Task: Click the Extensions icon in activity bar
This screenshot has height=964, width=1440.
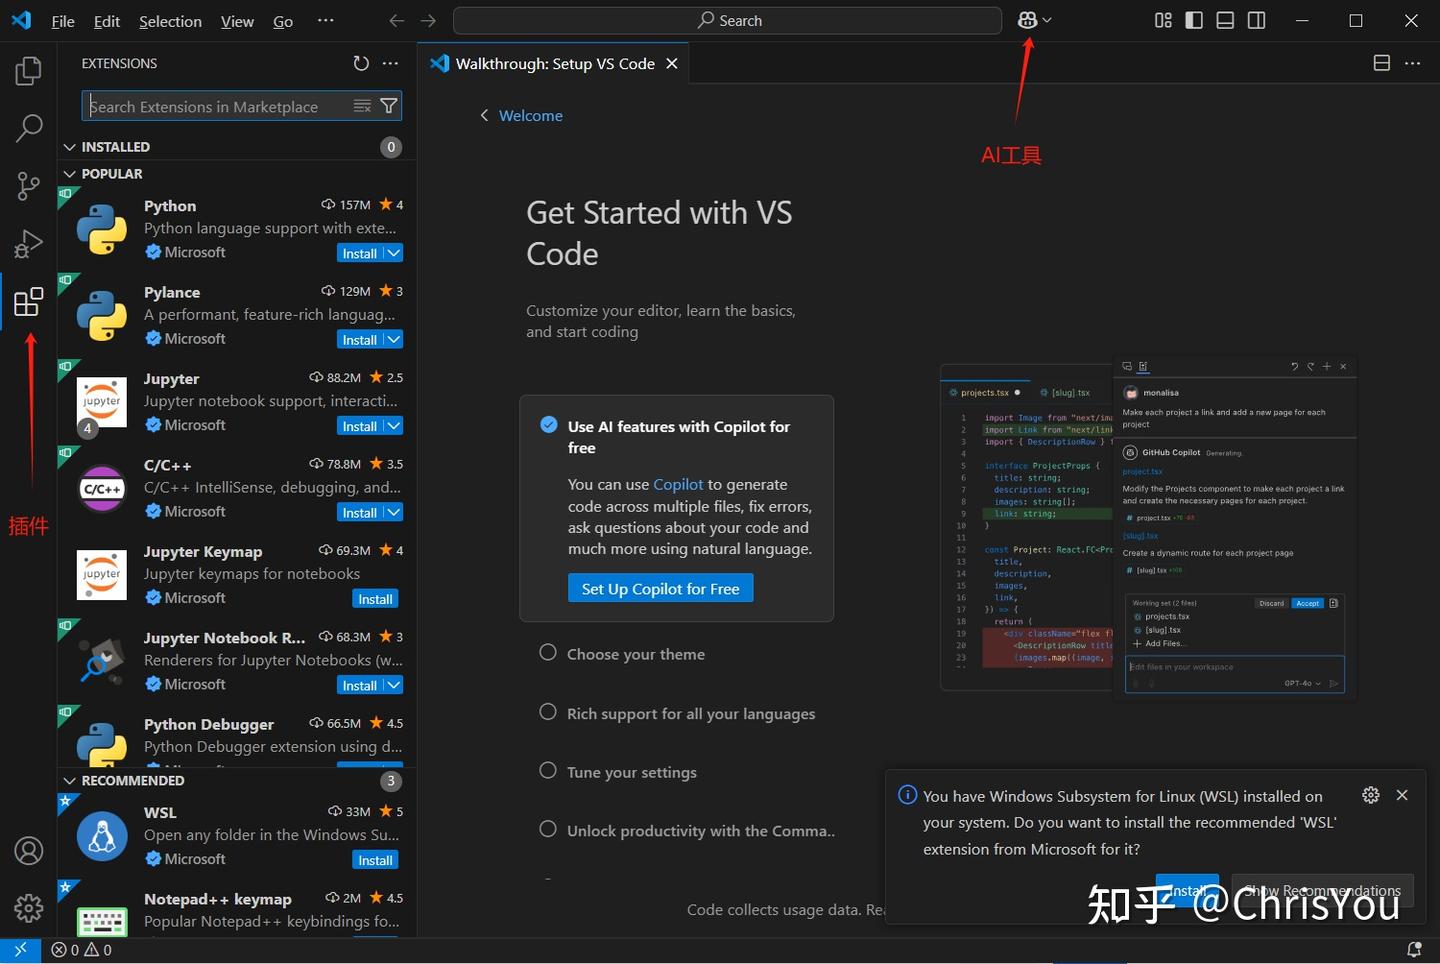Action: [x=28, y=300]
